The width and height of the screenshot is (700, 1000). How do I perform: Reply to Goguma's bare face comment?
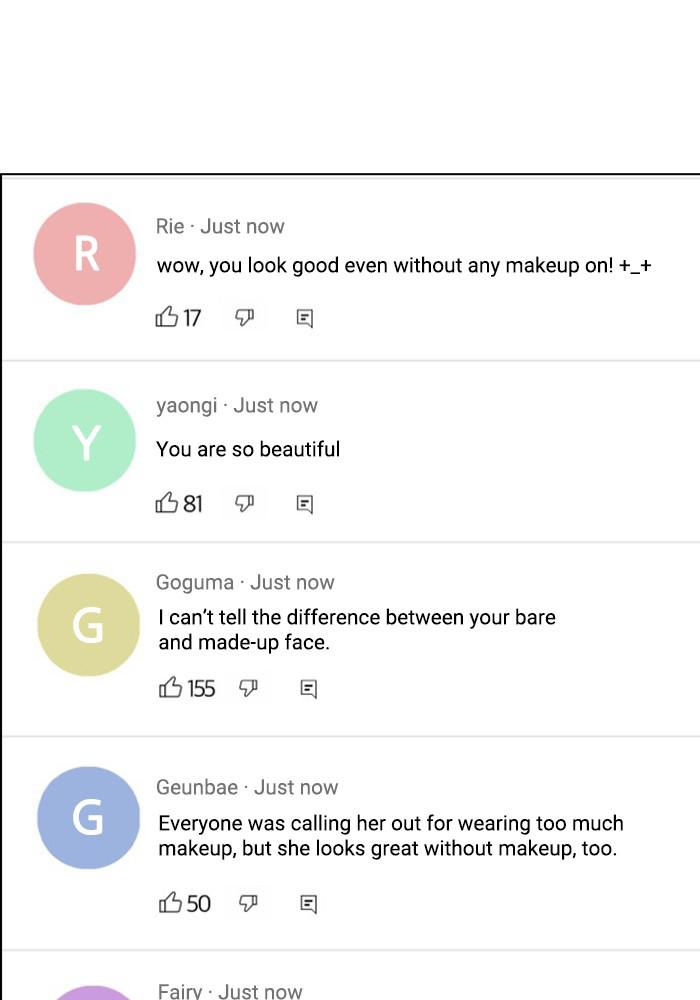[x=309, y=689]
